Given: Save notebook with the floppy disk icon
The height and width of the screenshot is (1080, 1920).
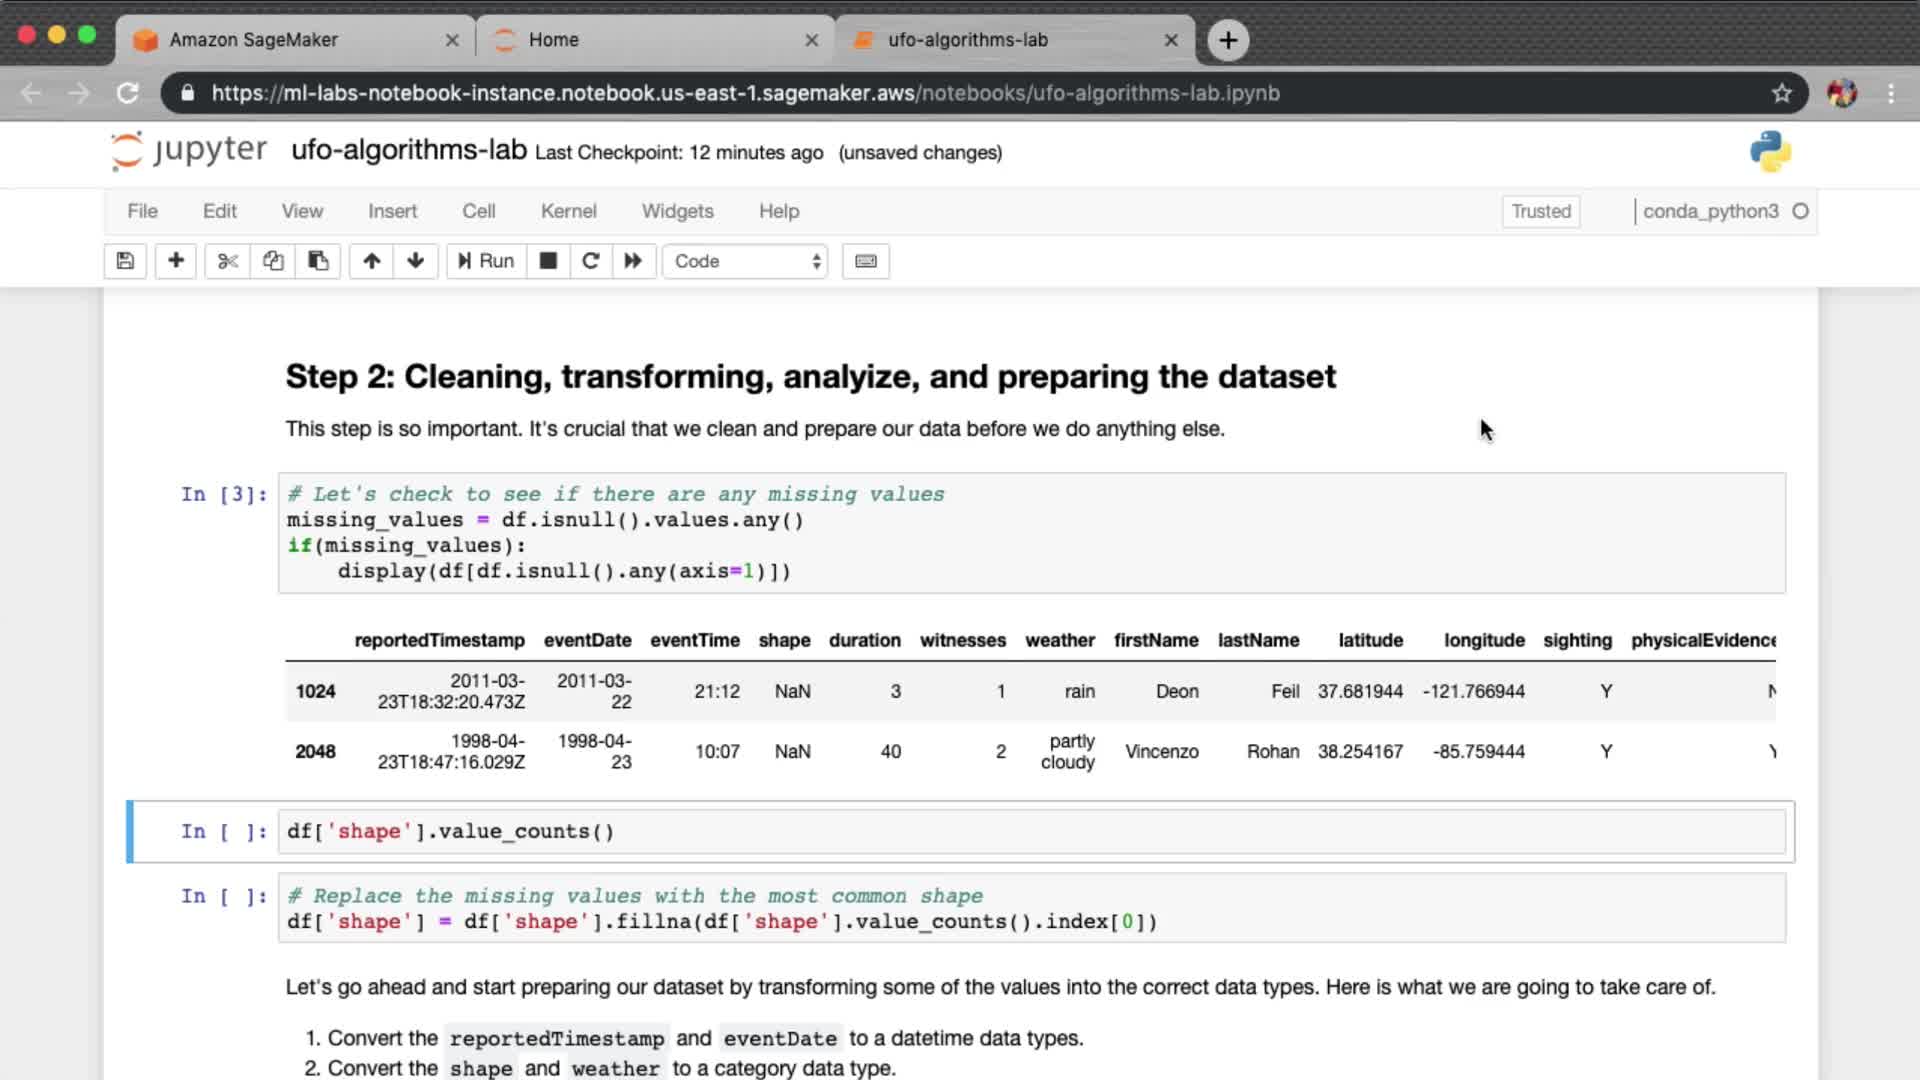Looking at the screenshot, I should coord(125,261).
